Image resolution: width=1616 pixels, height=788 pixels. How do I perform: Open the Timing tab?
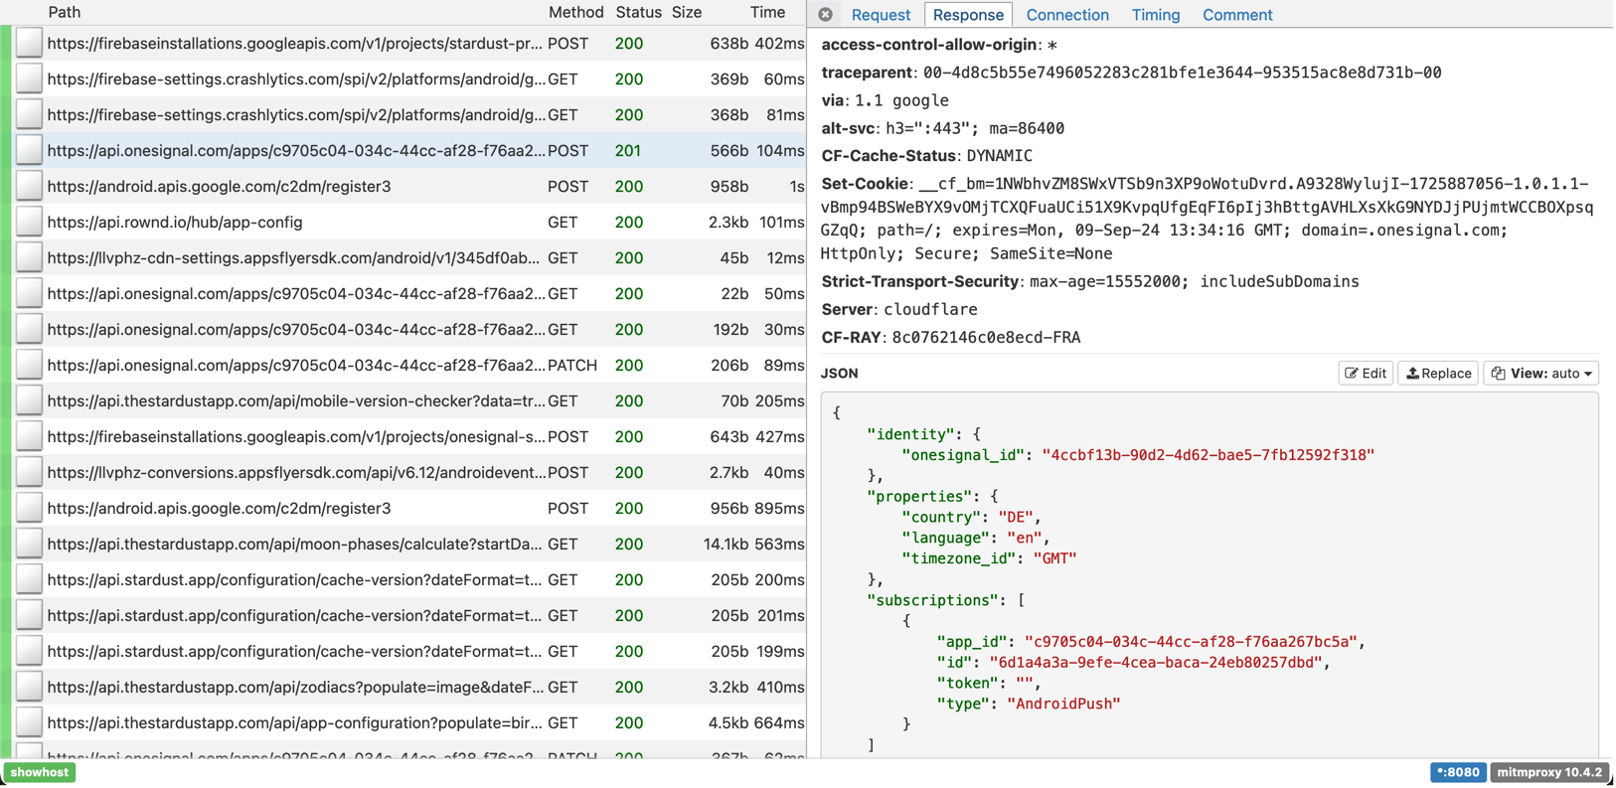(1155, 15)
